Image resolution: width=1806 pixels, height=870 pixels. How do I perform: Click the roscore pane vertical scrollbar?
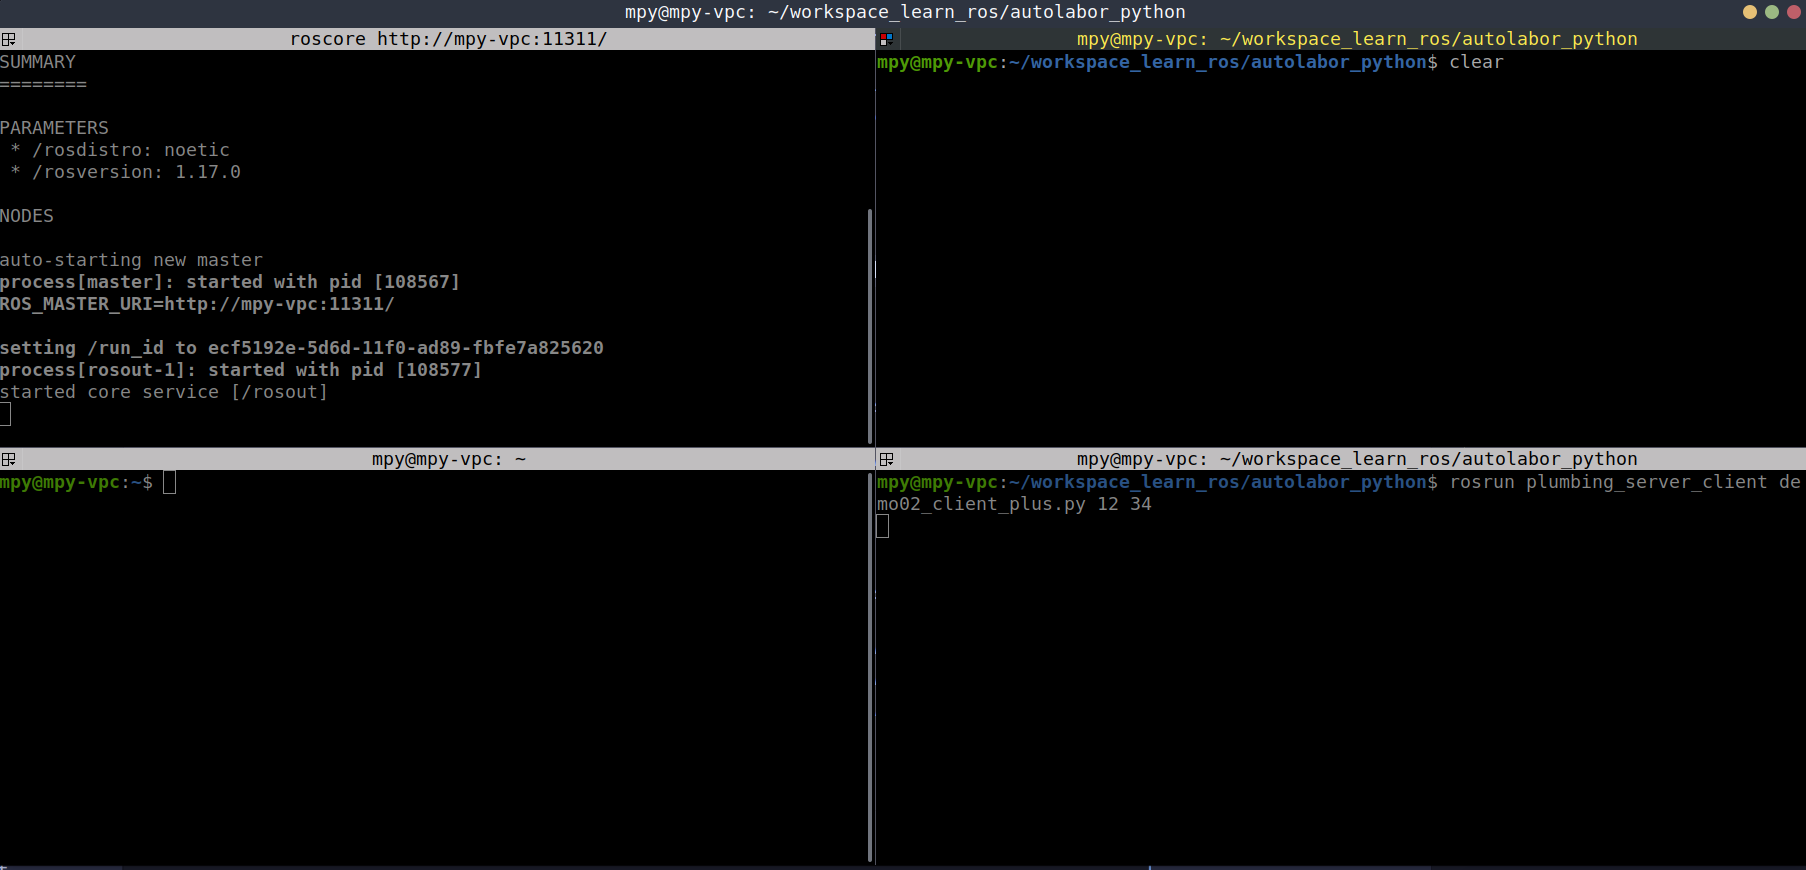(870, 325)
